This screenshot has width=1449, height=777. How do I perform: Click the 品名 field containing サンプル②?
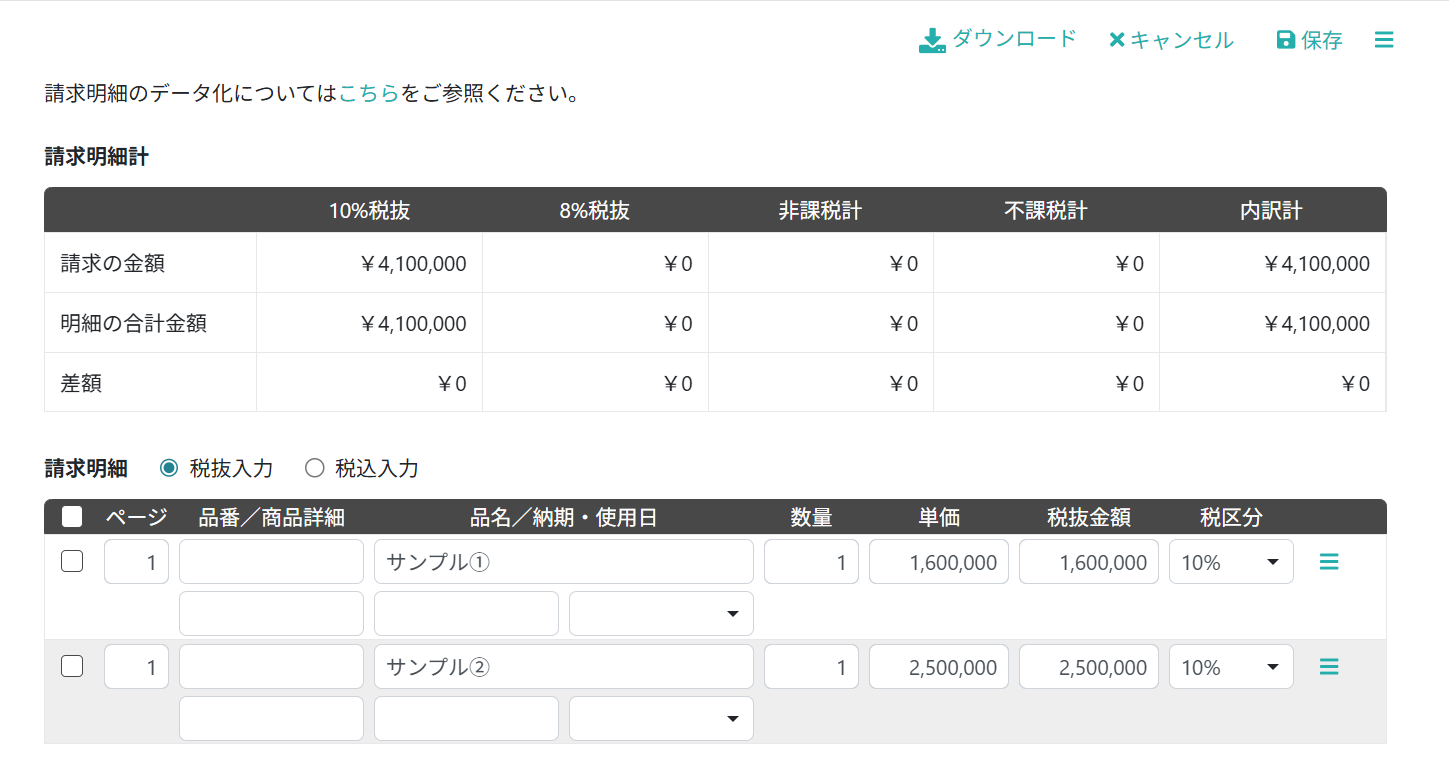pyautogui.click(x=563, y=667)
